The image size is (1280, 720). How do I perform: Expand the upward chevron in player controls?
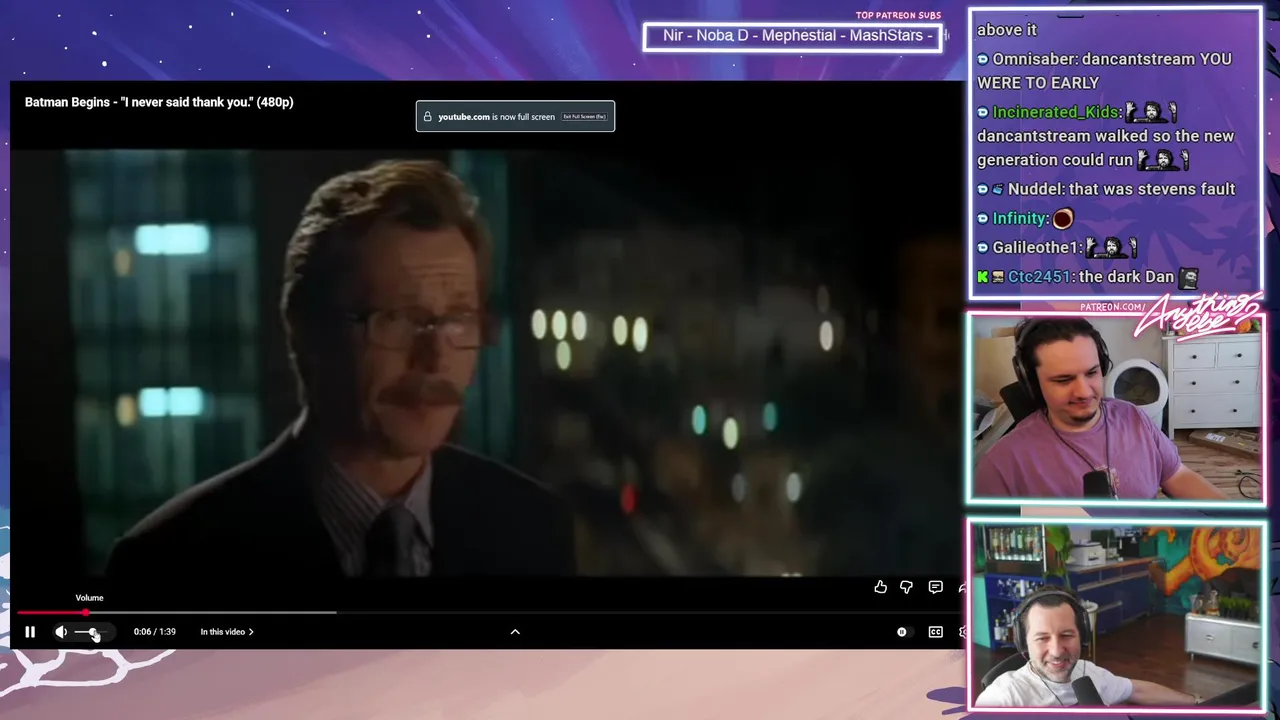pos(515,632)
